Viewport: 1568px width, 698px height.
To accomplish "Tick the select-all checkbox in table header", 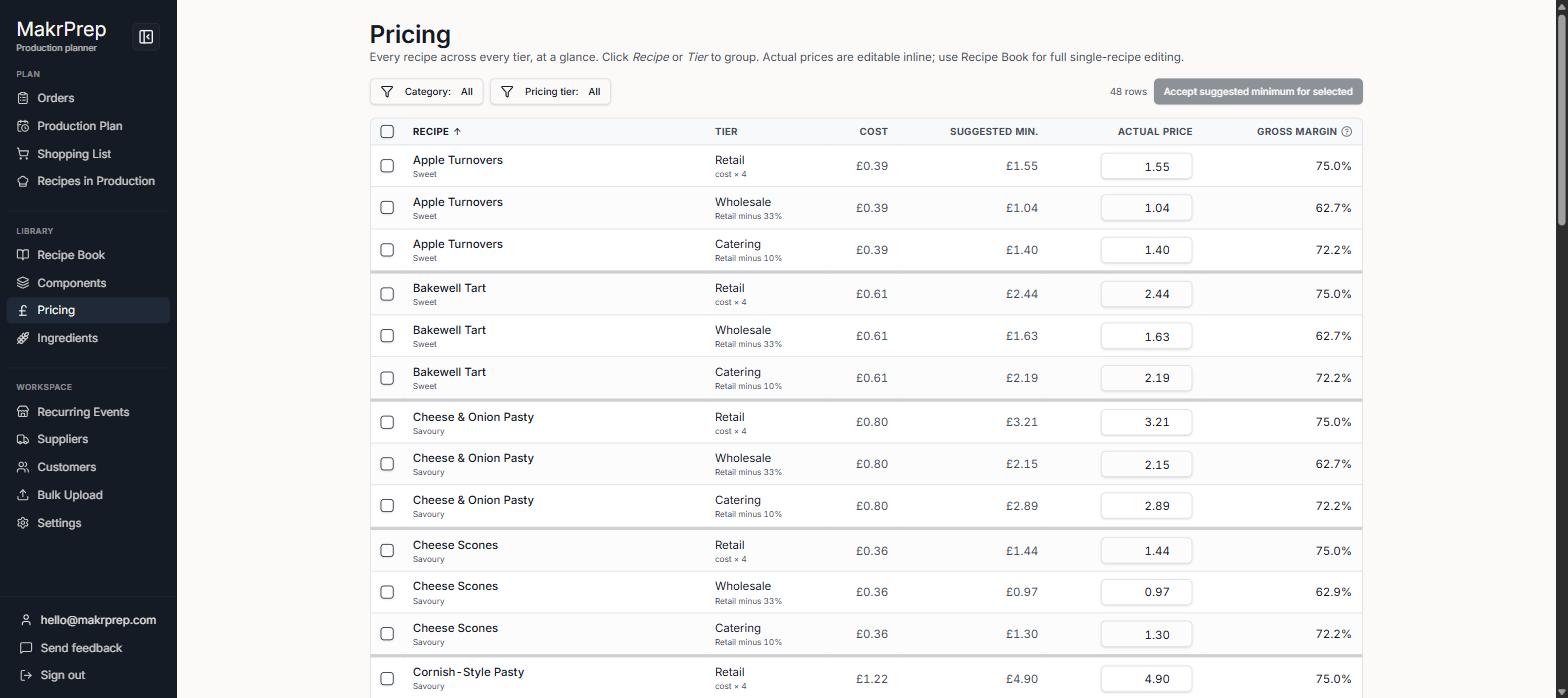I will [387, 132].
